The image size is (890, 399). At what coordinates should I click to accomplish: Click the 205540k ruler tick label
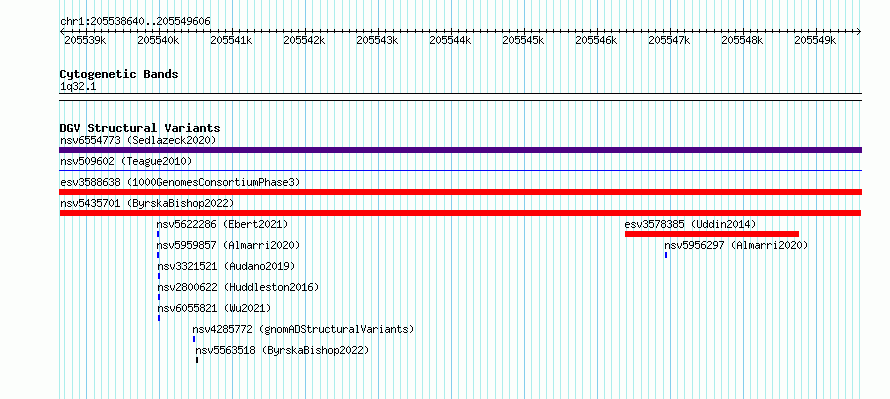tap(158, 40)
